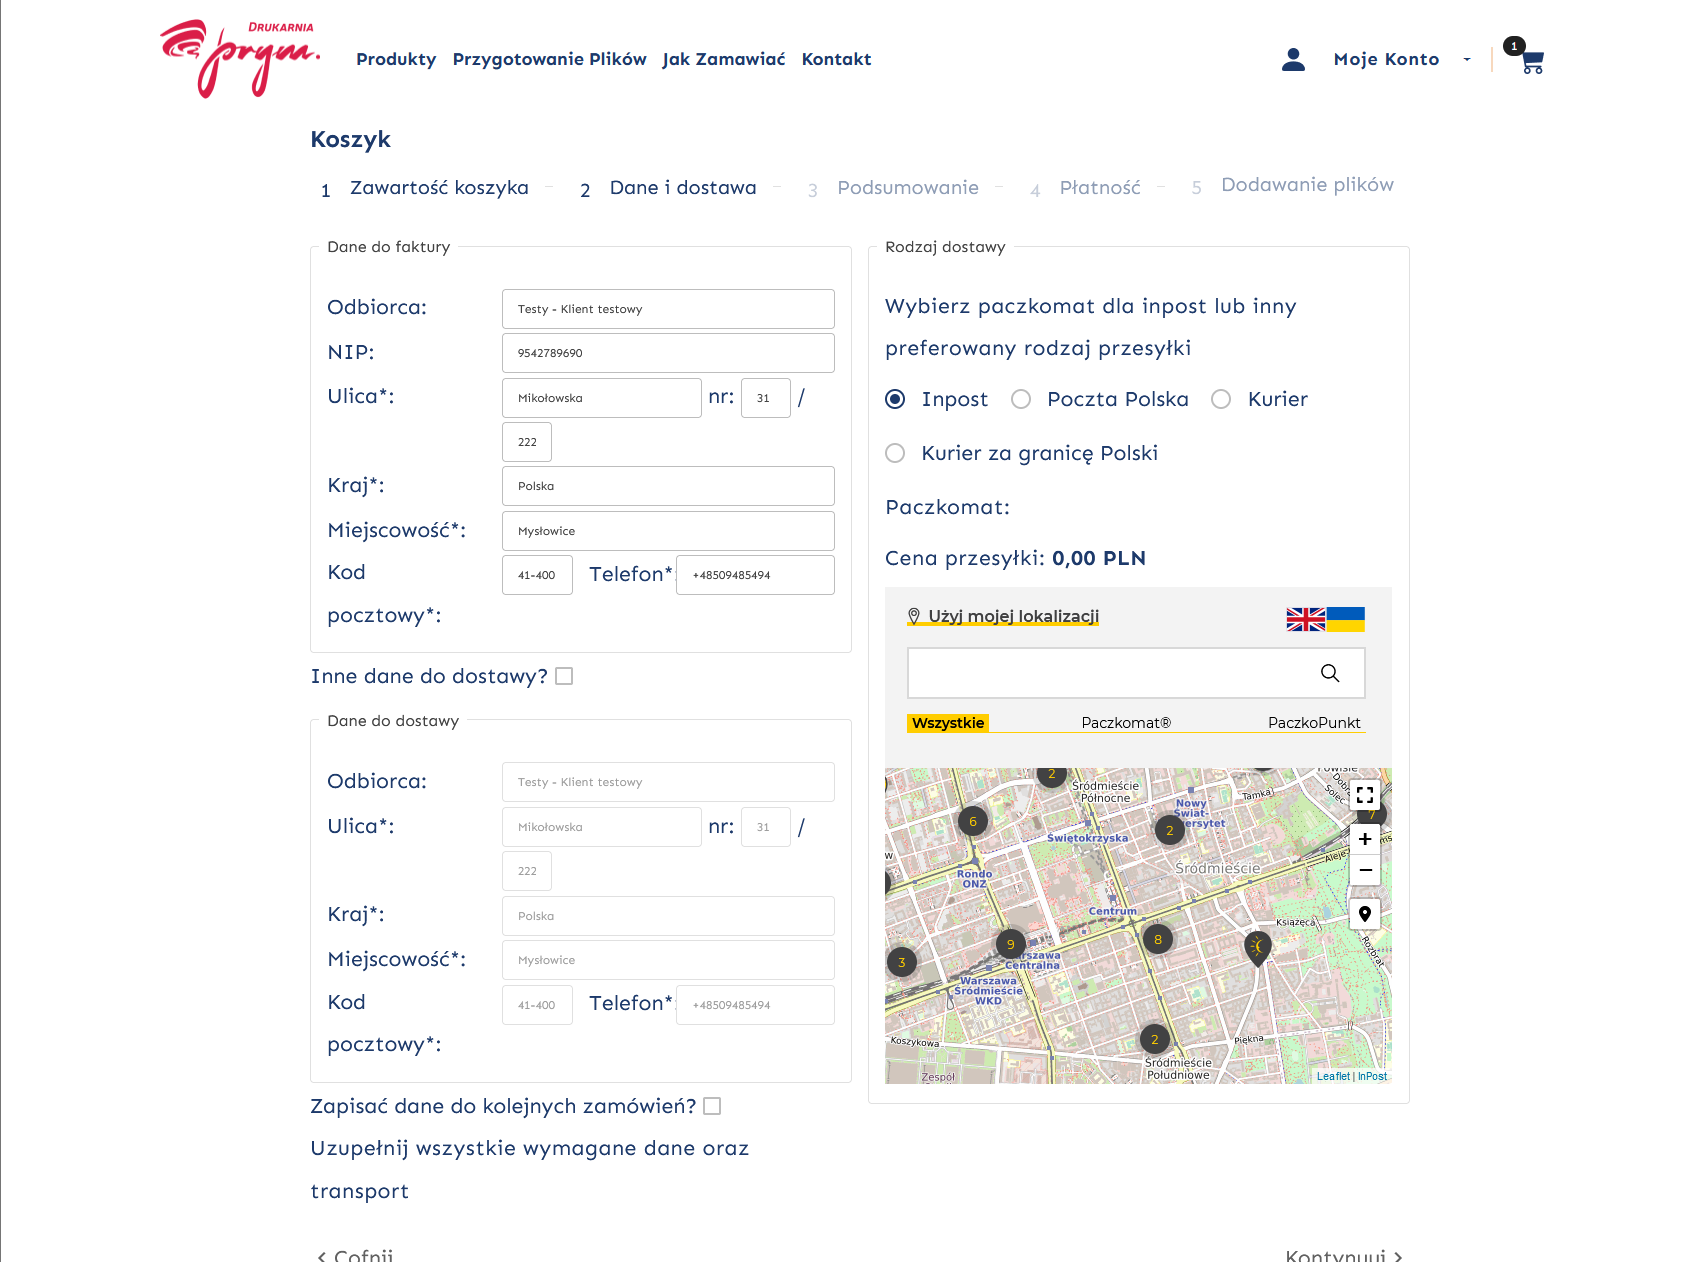The width and height of the screenshot is (1706, 1262).
Task: Toggle fullscreen view of the map
Action: coord(1365,796)
